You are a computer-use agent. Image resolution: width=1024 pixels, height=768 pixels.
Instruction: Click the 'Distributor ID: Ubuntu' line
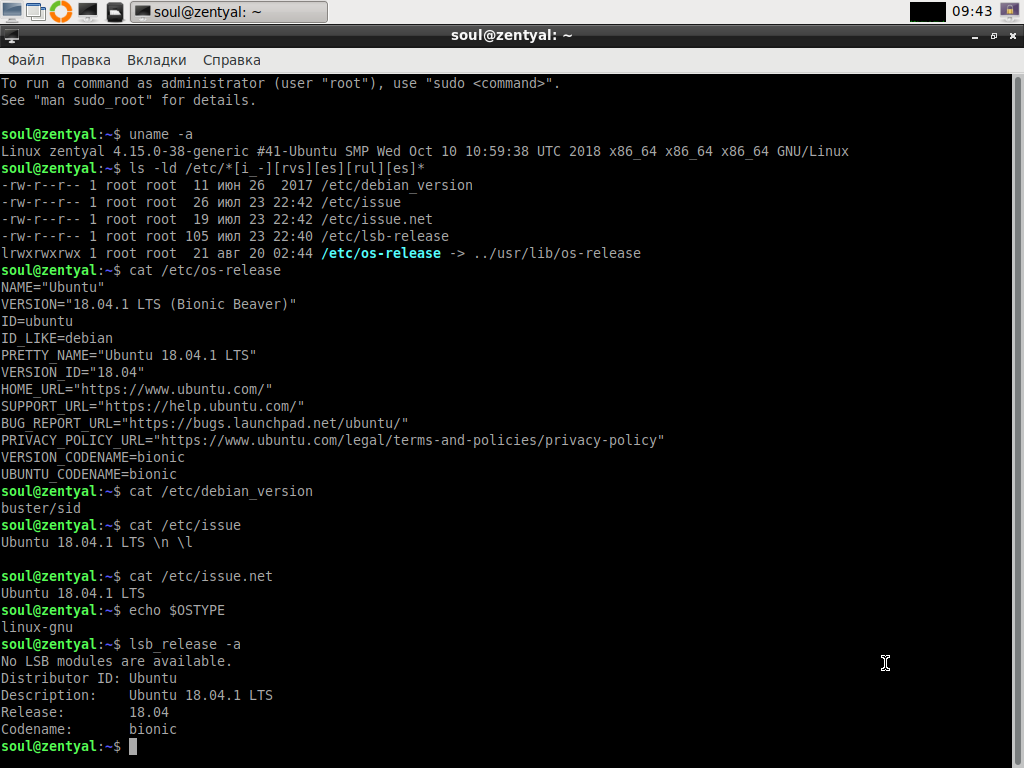(x=89, y=678)
